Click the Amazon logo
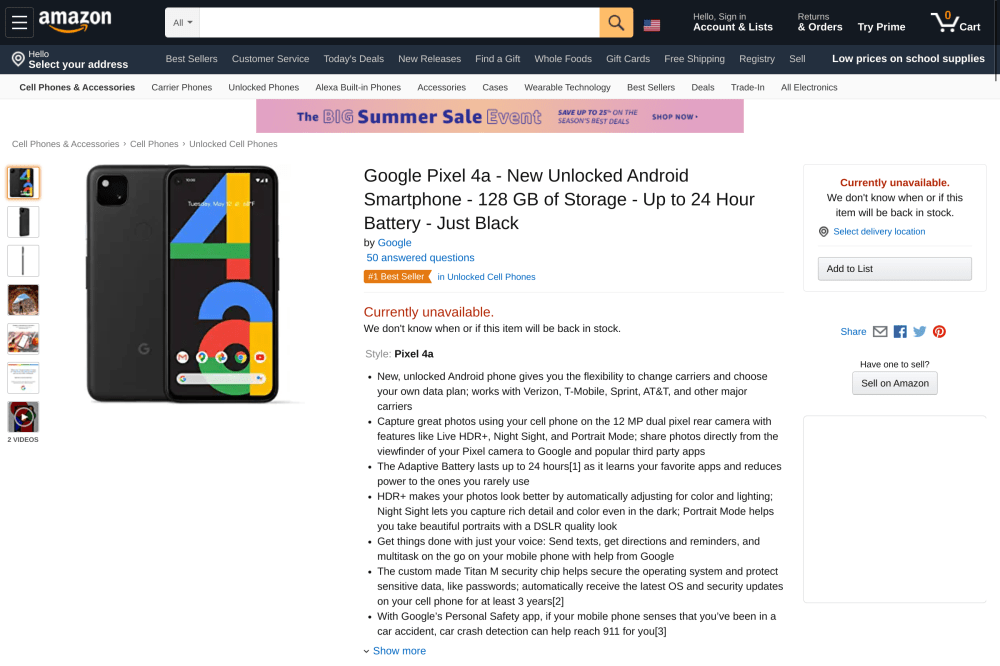 point(75,21)
